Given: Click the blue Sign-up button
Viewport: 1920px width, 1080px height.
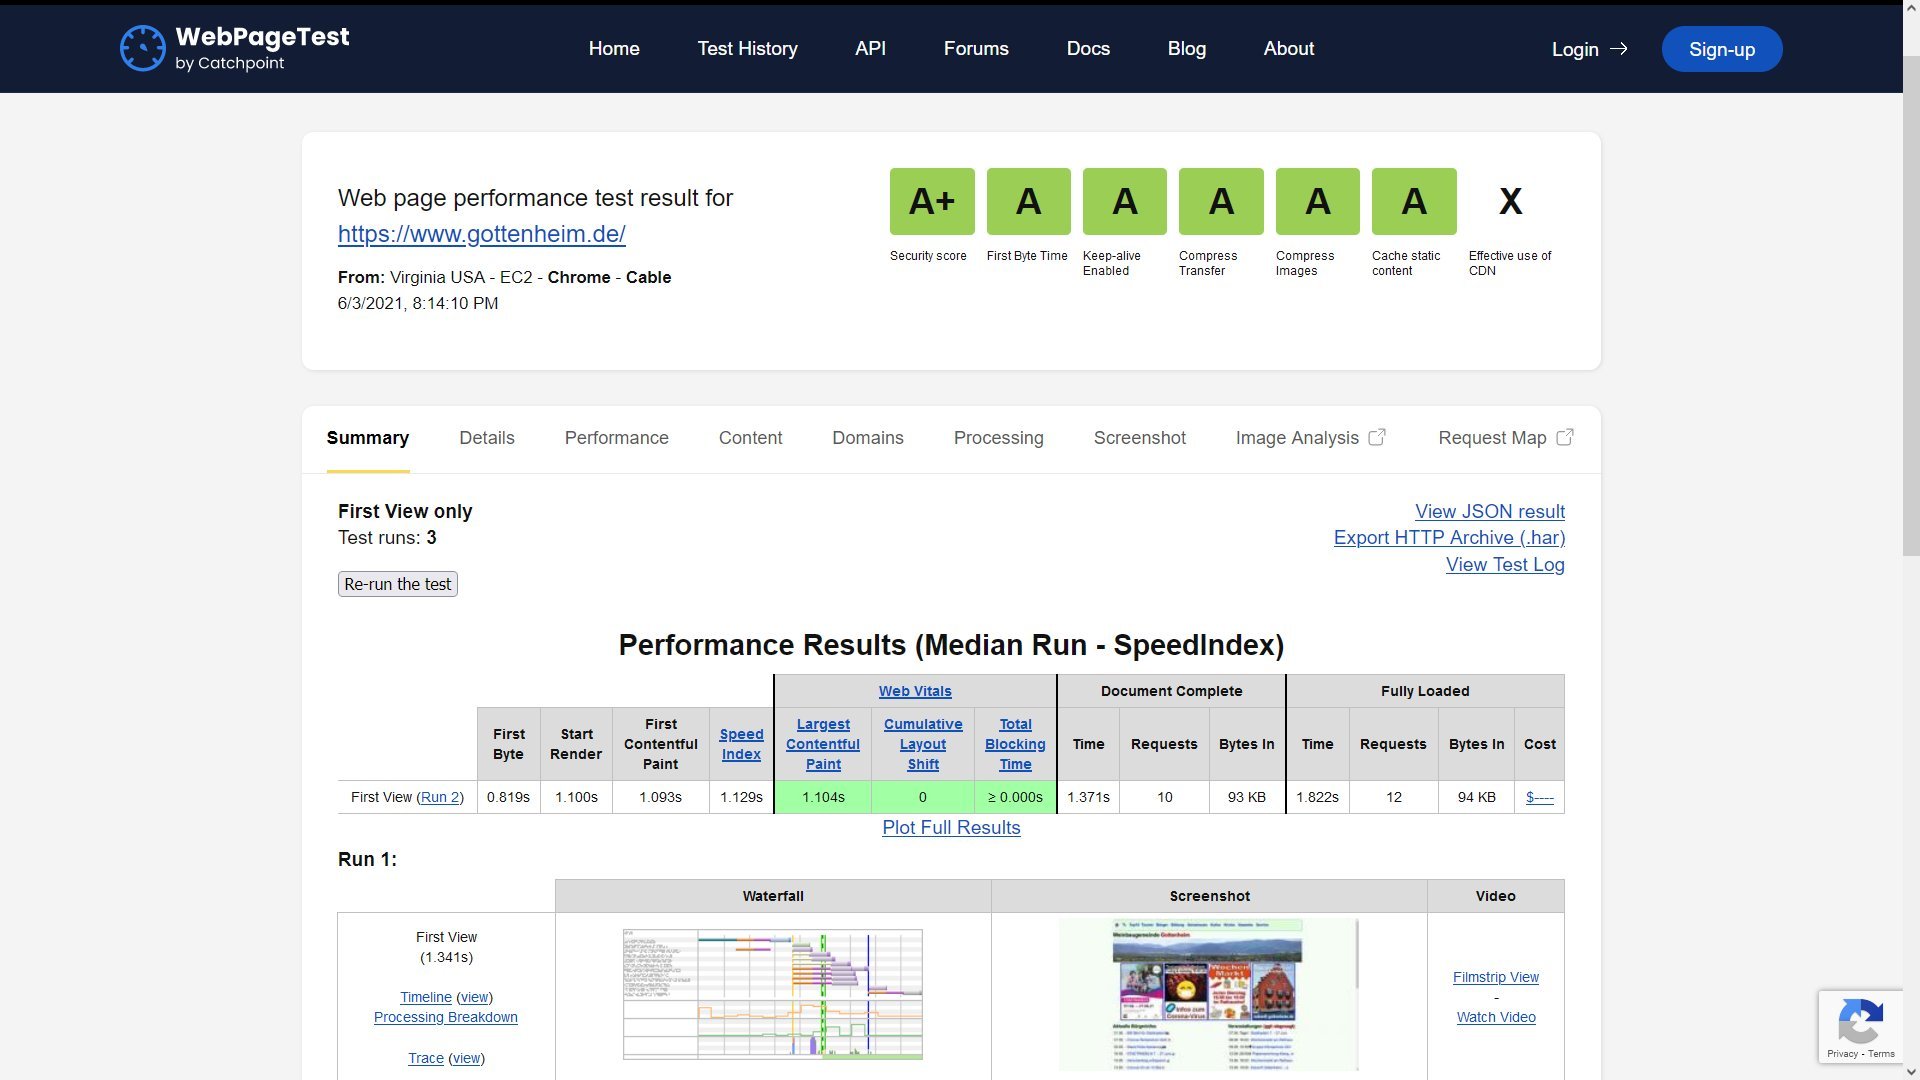Looking at the screenshot, I should point(1721,49).
